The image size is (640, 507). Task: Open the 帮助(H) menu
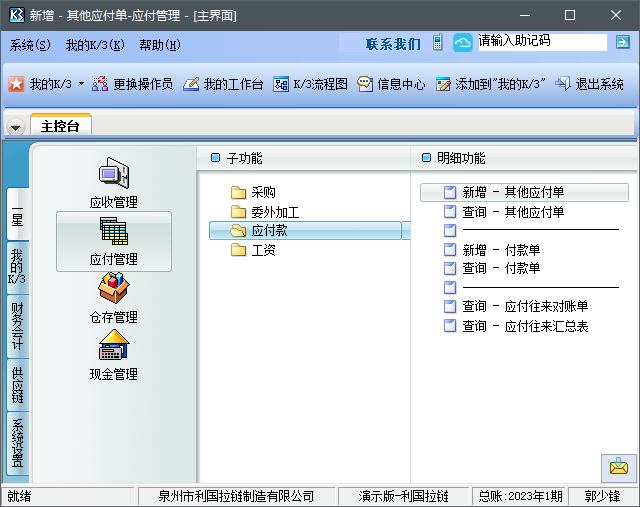click(160, 45)
